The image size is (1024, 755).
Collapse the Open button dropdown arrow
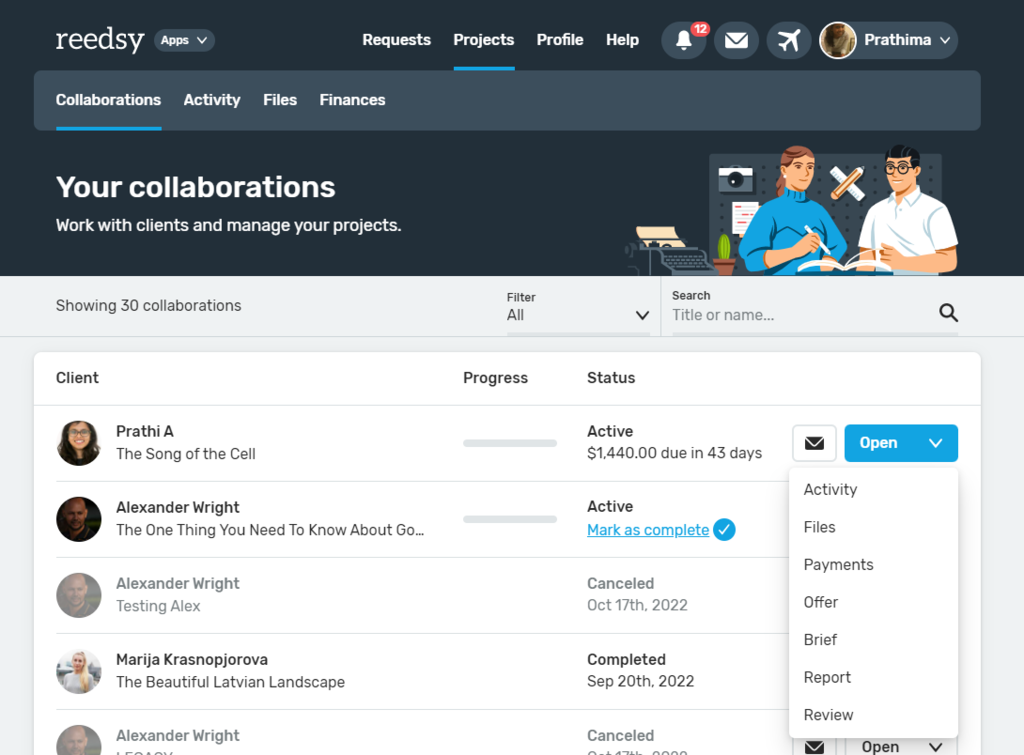[x=935, y=443]
